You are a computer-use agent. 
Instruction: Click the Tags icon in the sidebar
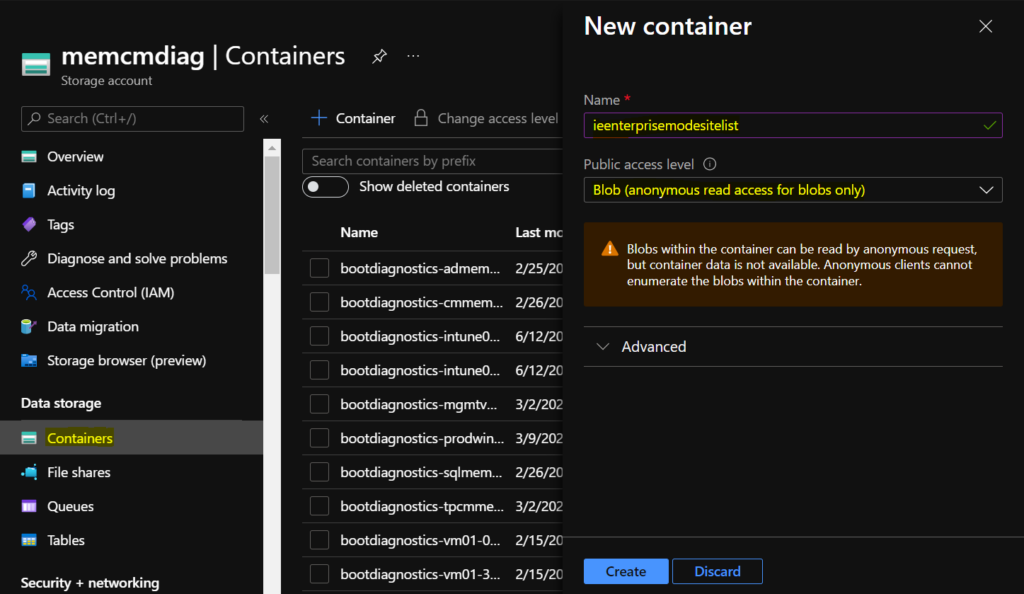coord(29,225)
